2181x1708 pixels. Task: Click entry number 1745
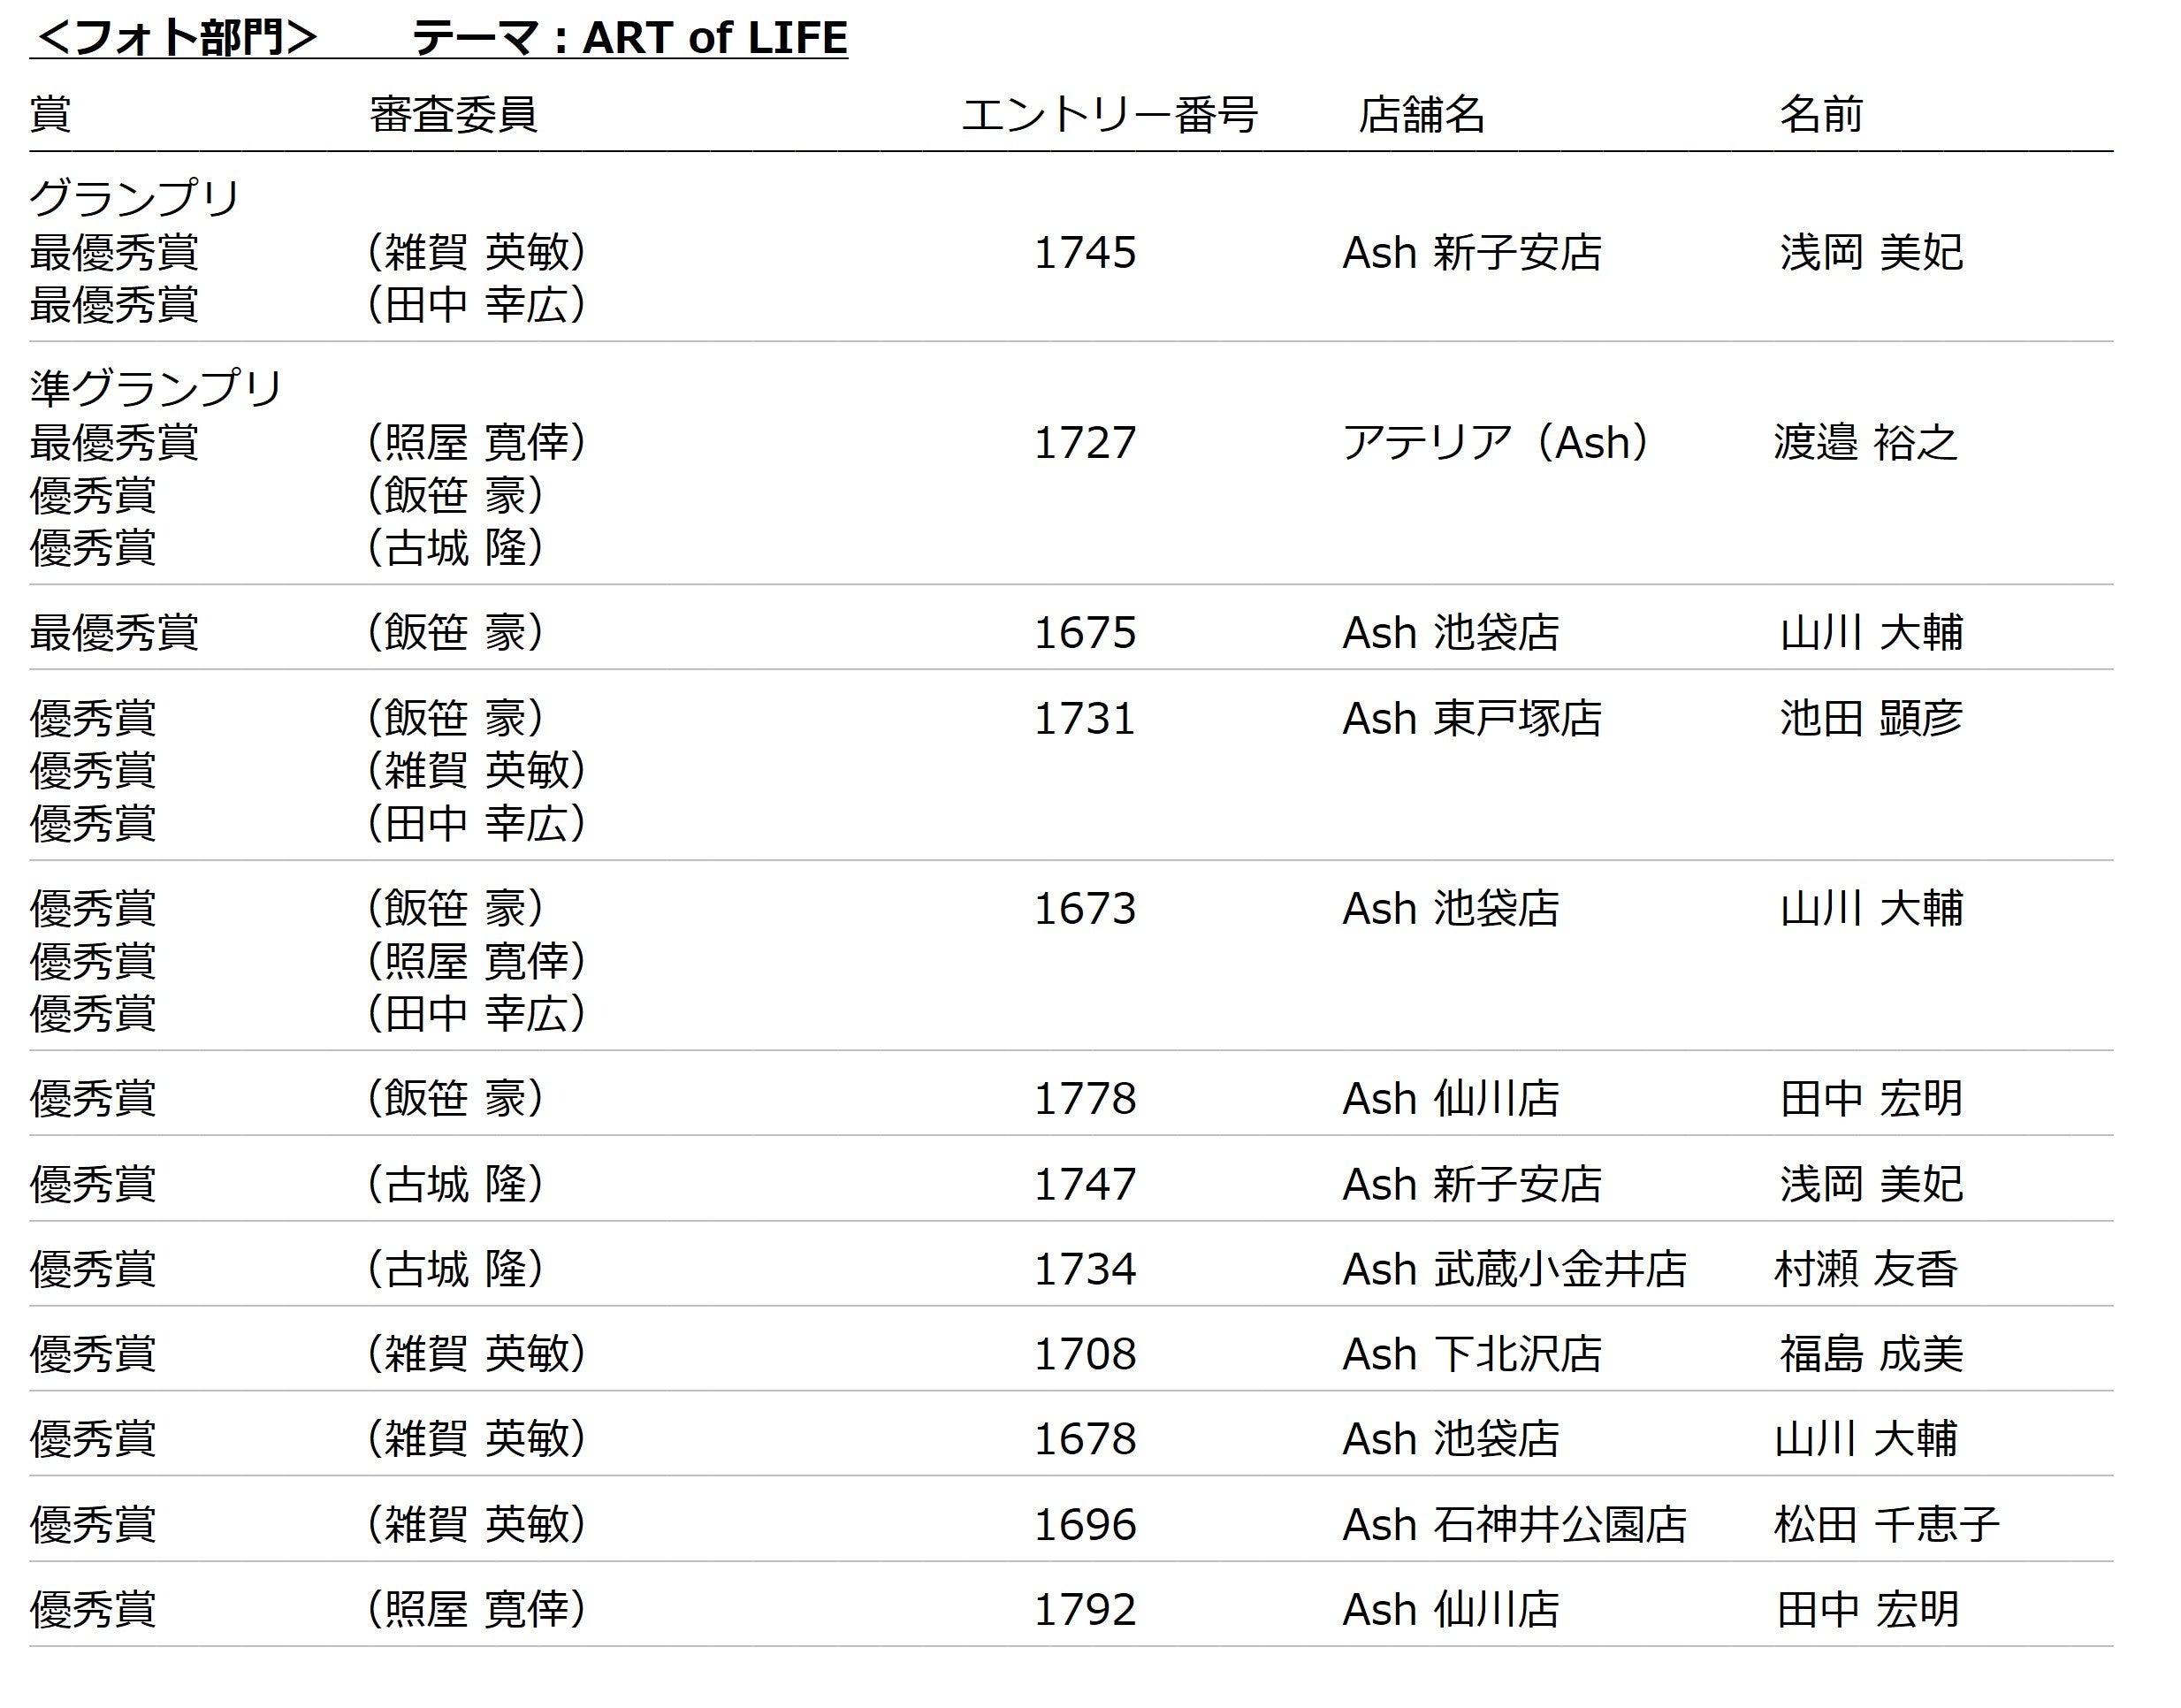pyautogui.click(x=1084, y=253)
